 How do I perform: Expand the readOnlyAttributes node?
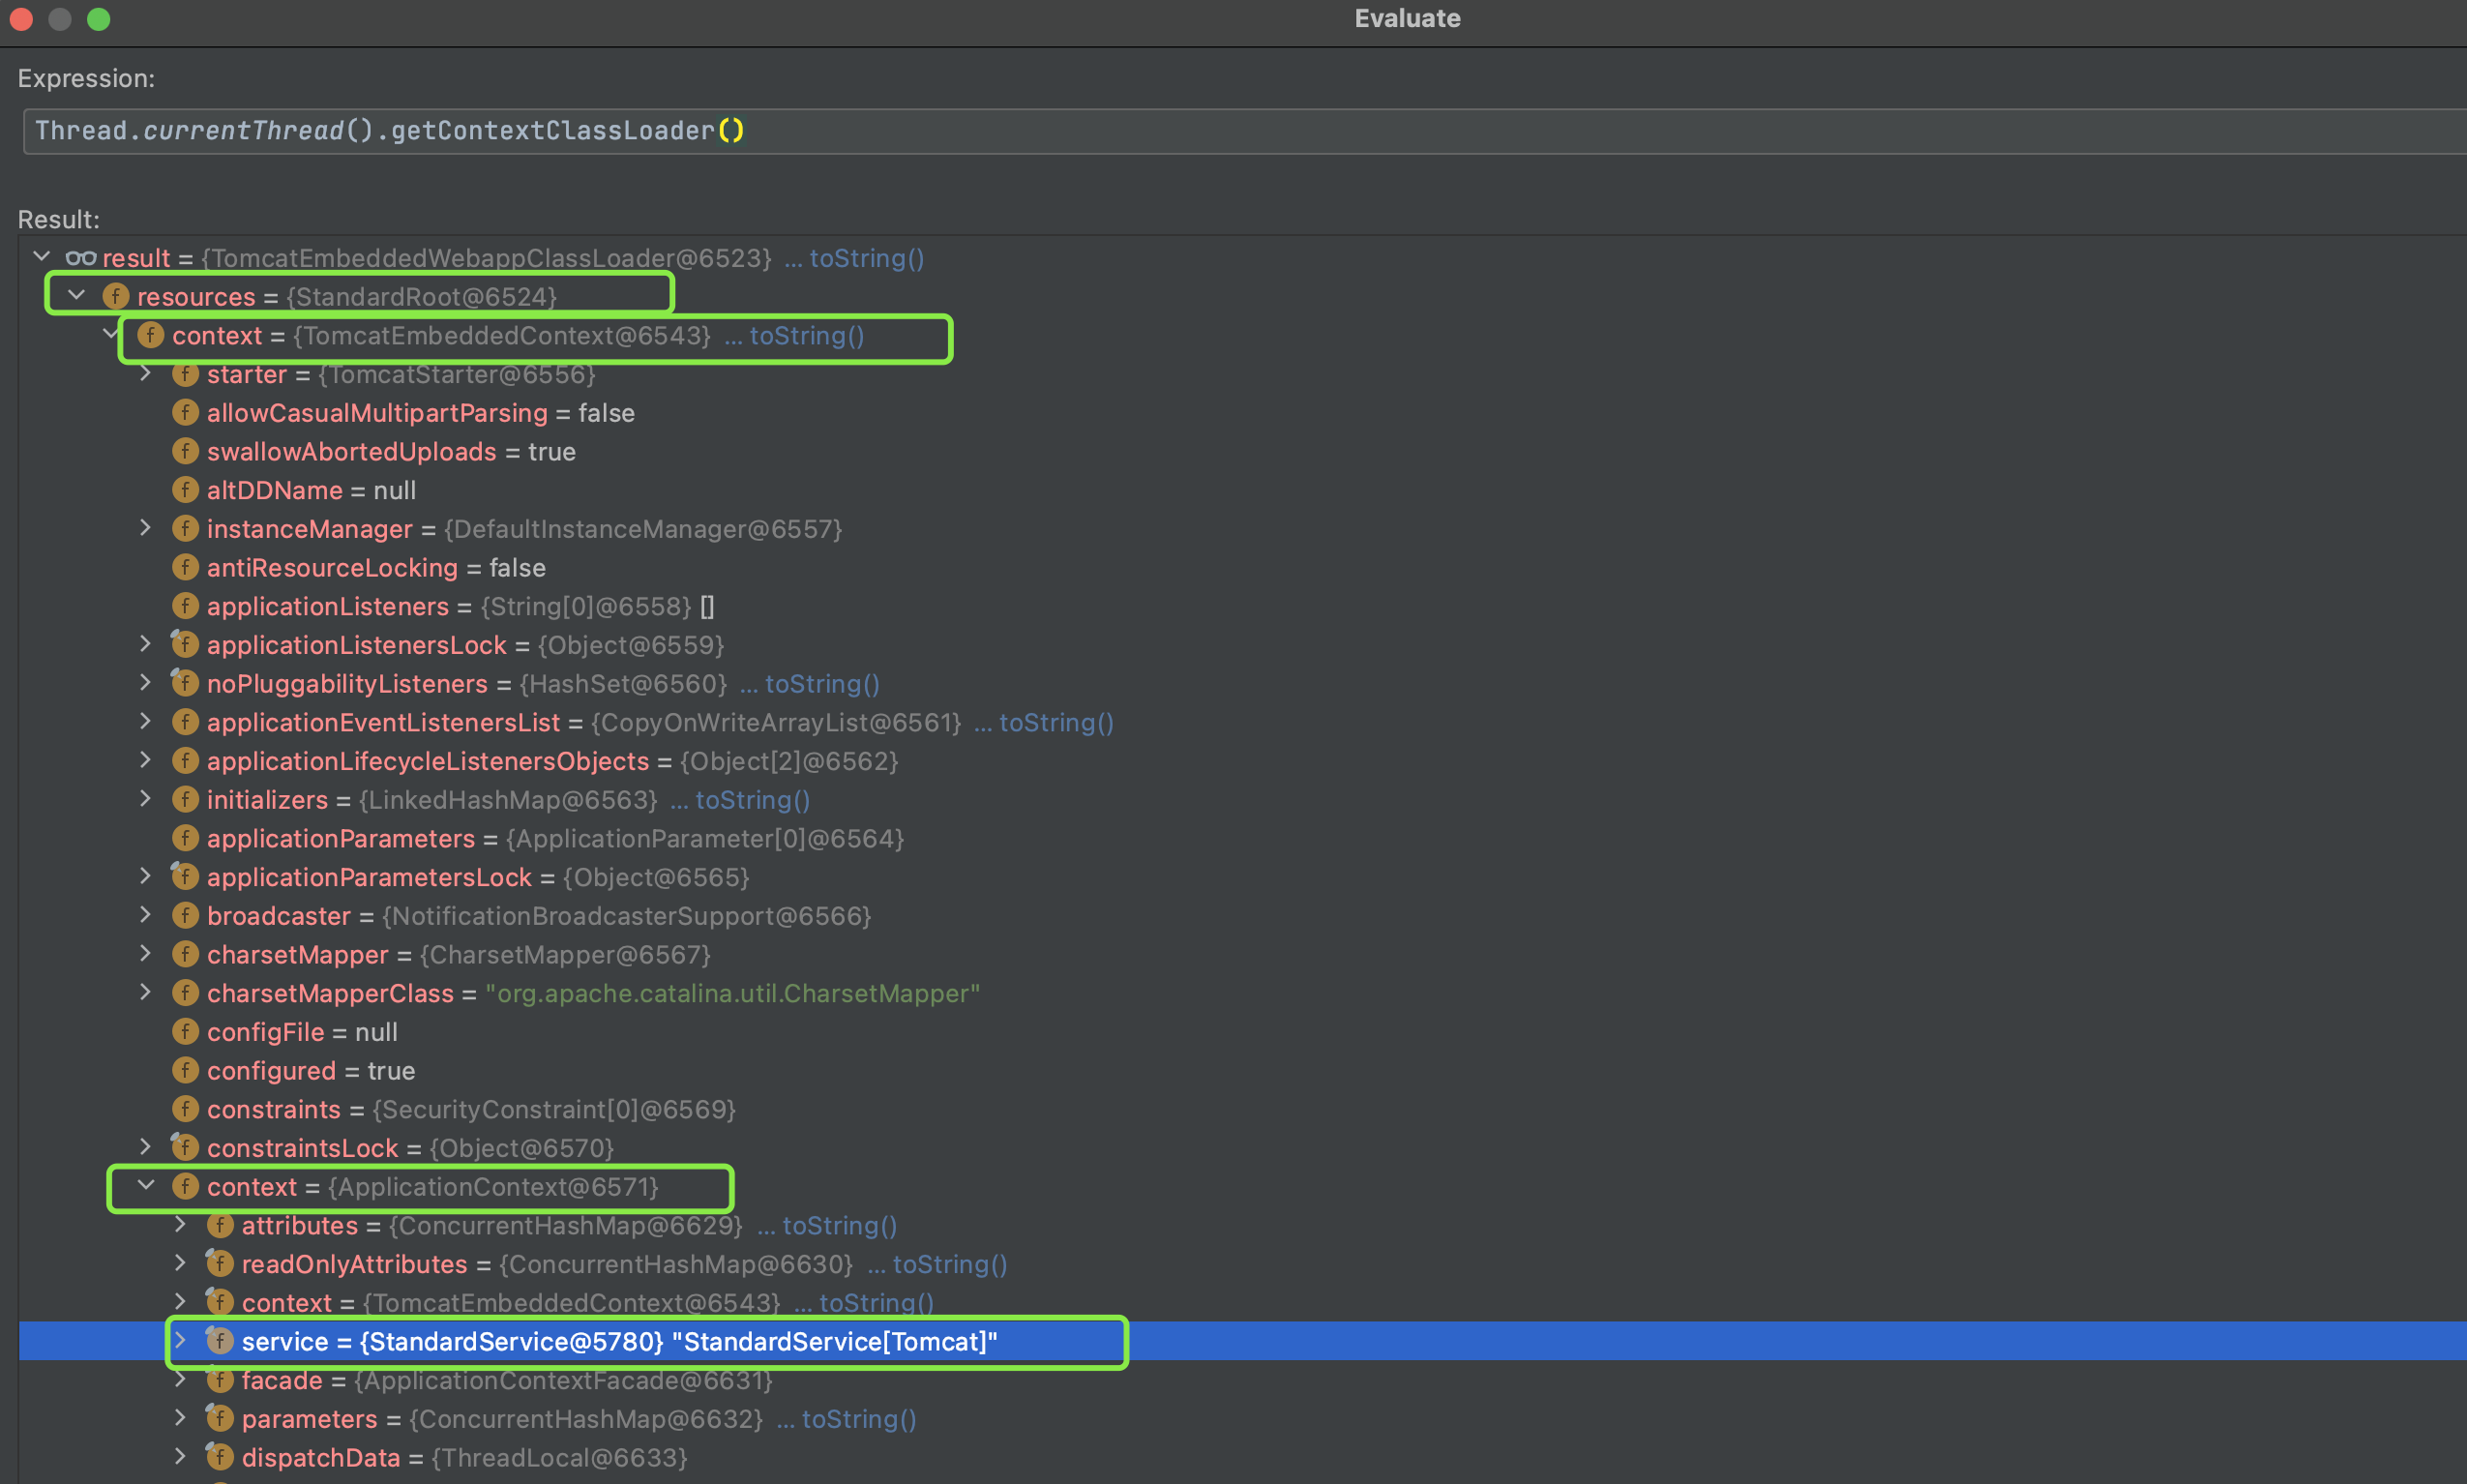click(181, 1263)
